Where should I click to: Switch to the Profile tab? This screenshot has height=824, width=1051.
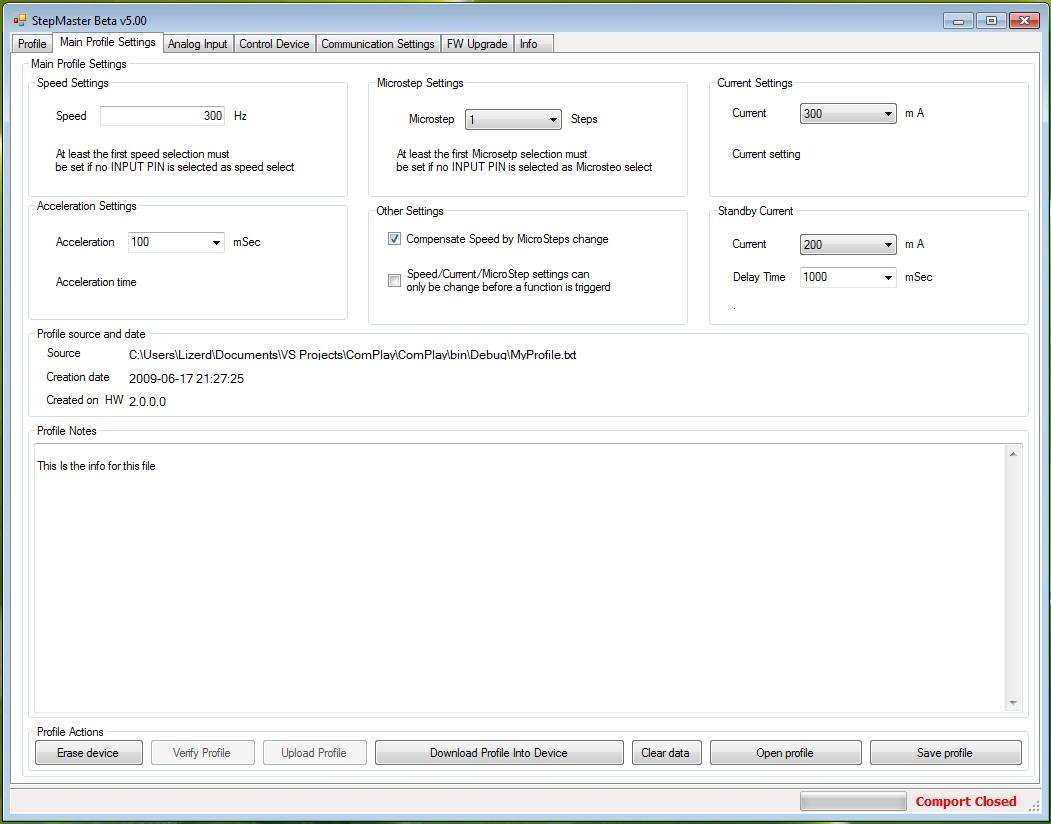coord(32,44)
